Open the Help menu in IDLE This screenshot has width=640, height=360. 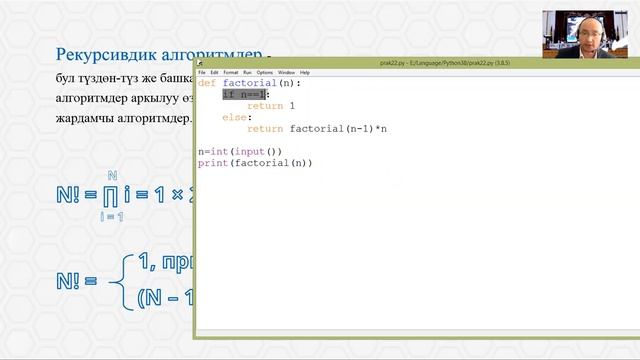pos(304,72)
